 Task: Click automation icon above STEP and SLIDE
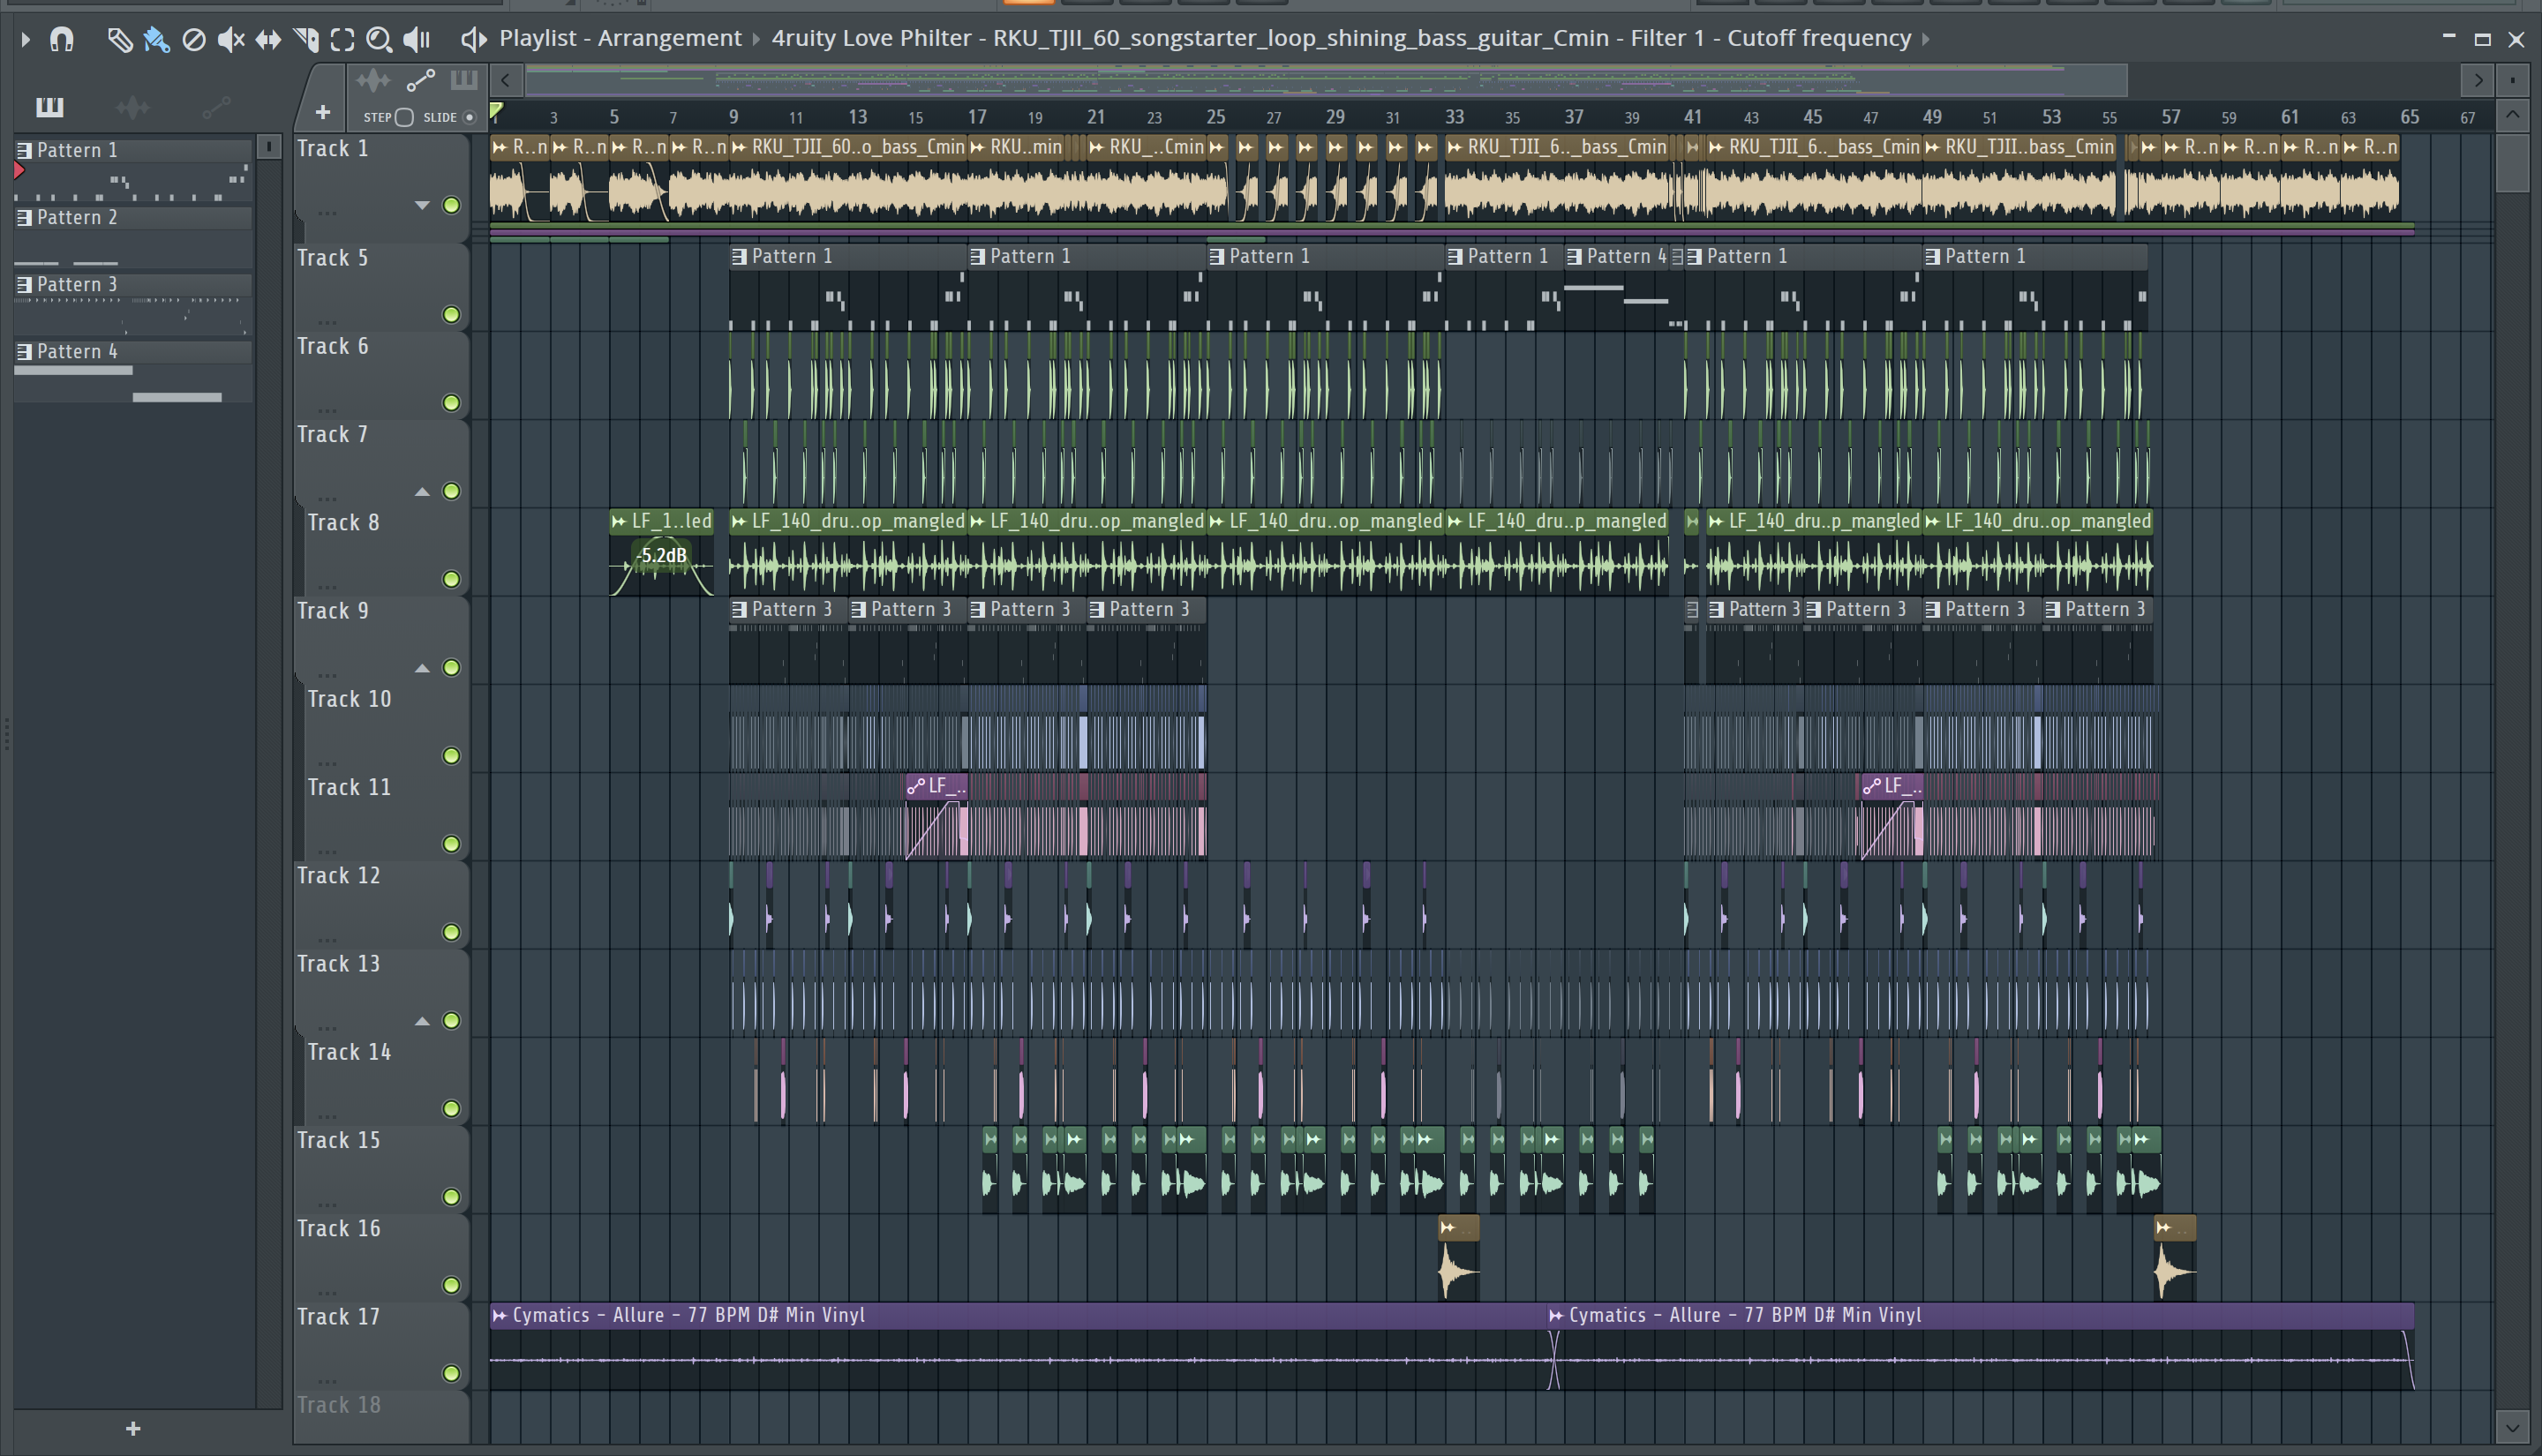pos(420,80)
